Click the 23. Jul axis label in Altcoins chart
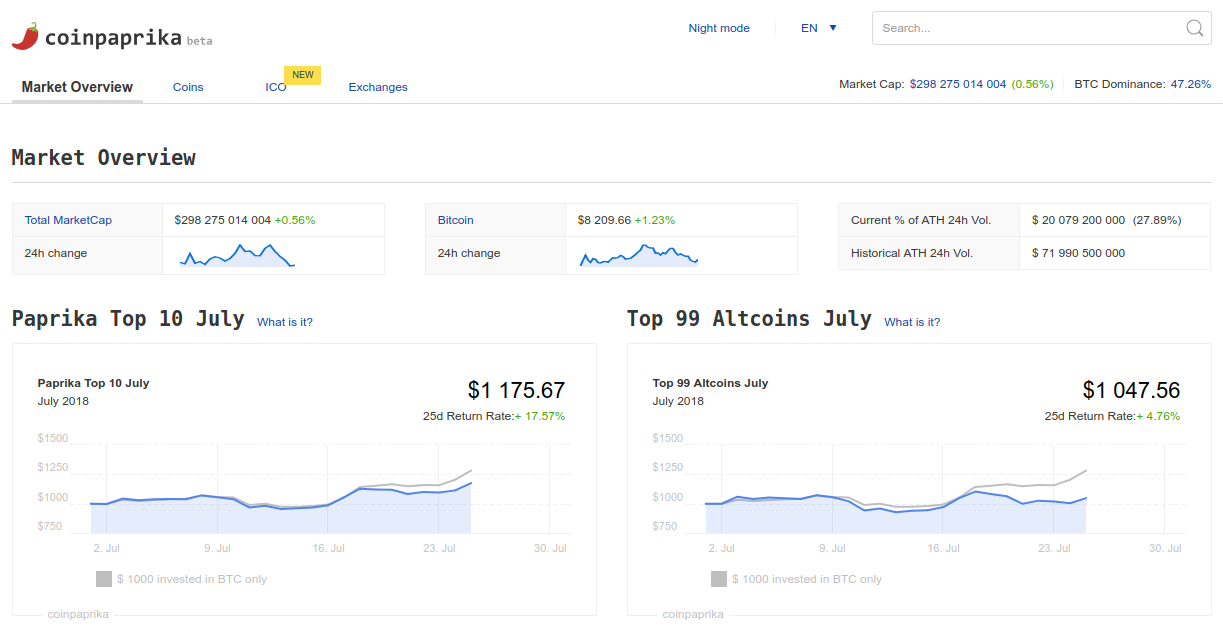 [1054, 548]
